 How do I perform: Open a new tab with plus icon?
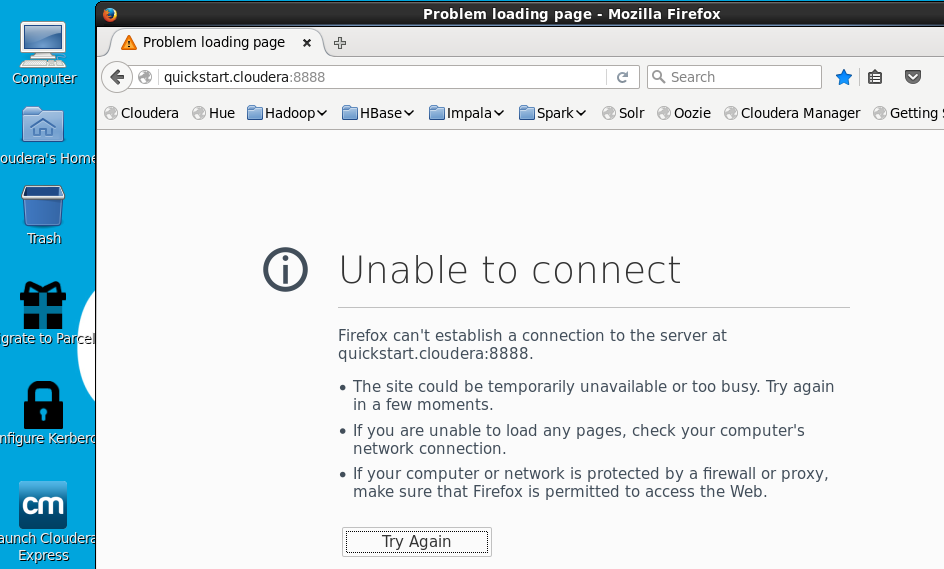point(340,43)
